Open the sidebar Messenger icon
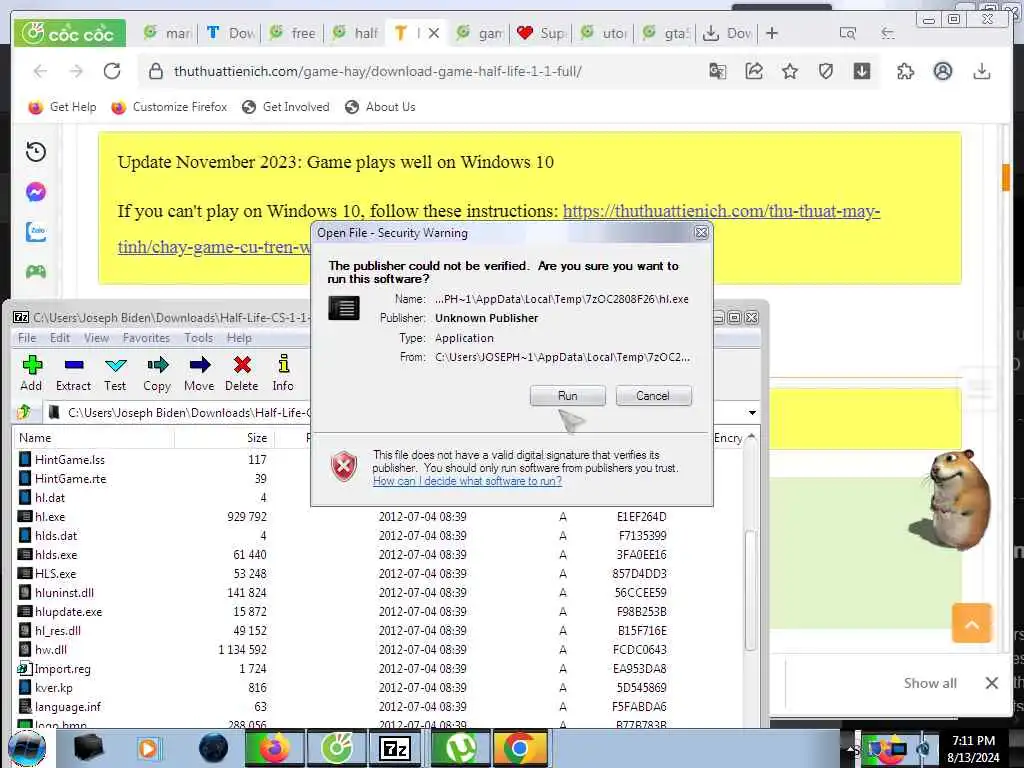 point(36,192)
